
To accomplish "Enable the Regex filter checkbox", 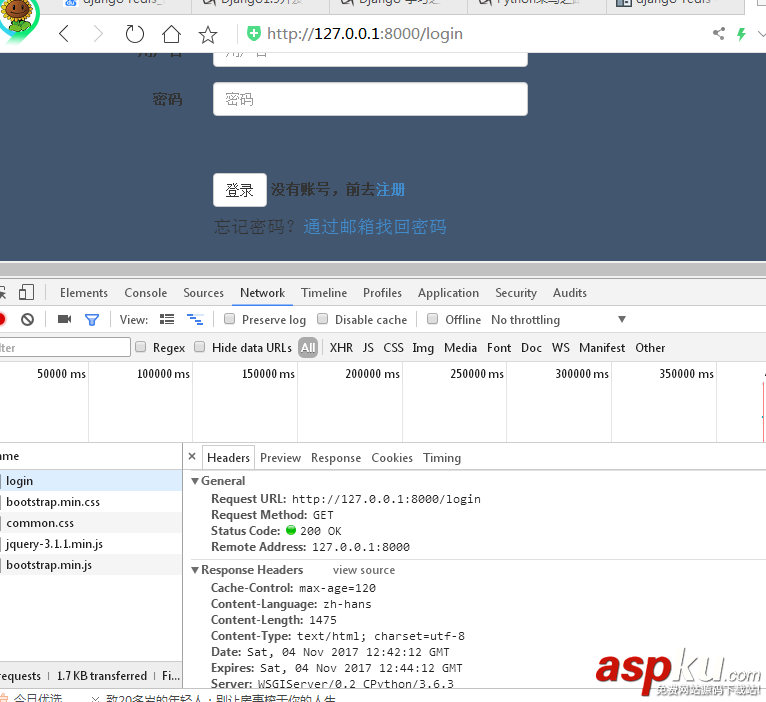I will pyautogui.click(x=141, y=347).
